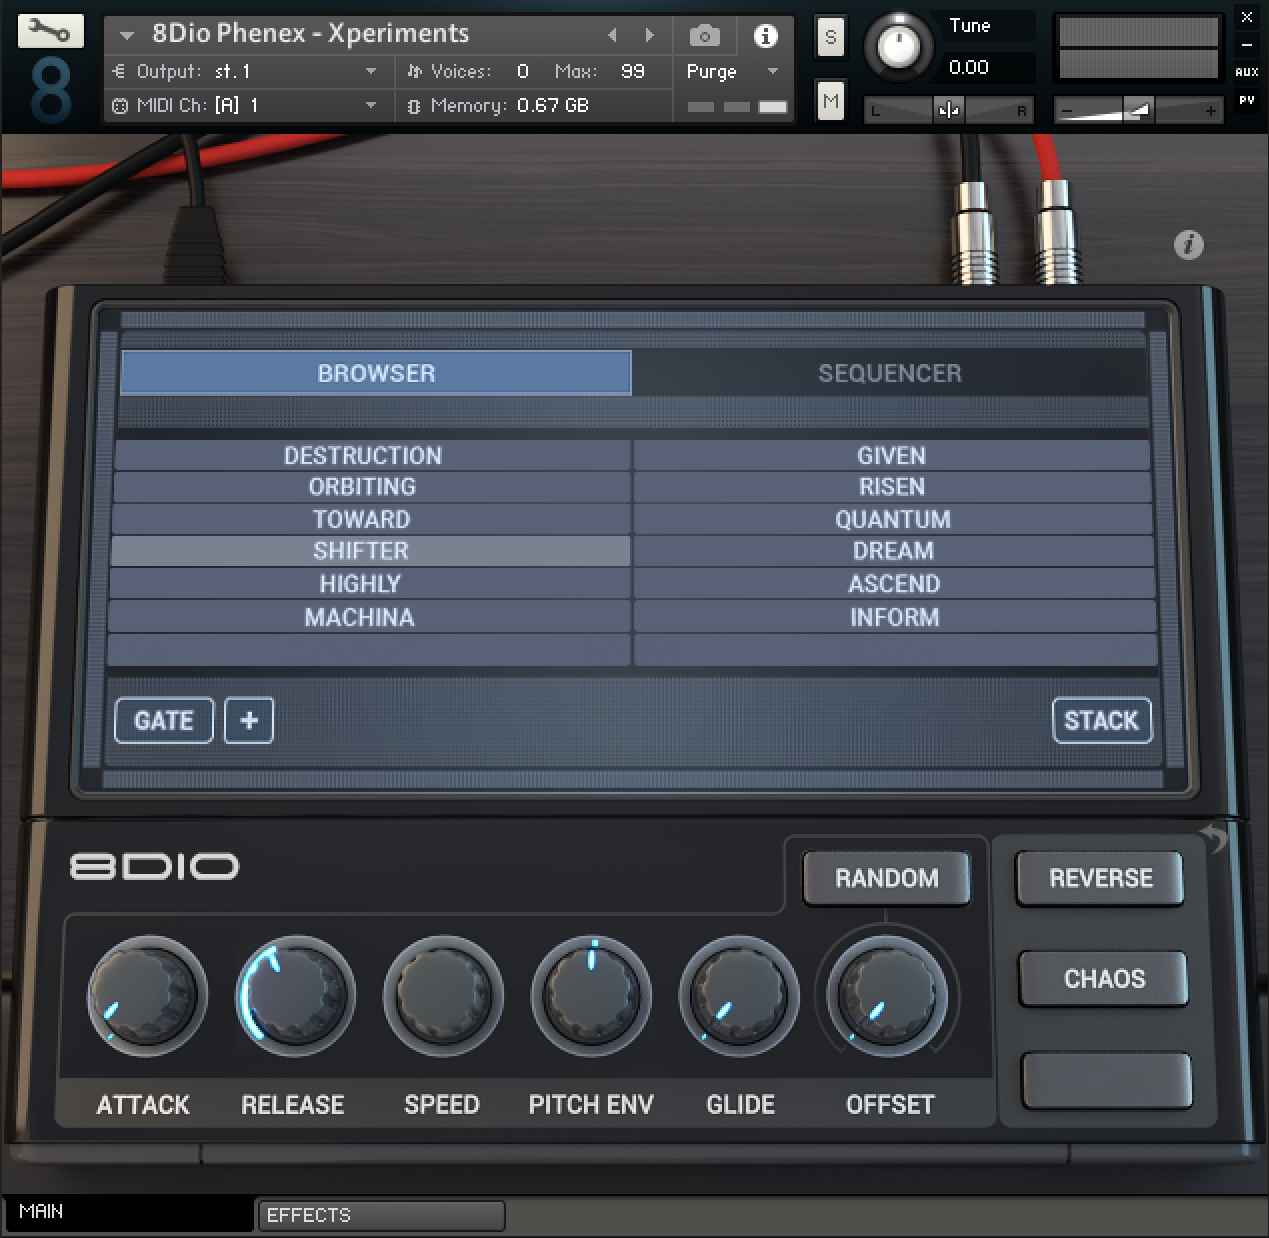Click the wrench edit-instrument icon
The width and height of the screenshot is (1269, 1238).
tap(50, 32)
